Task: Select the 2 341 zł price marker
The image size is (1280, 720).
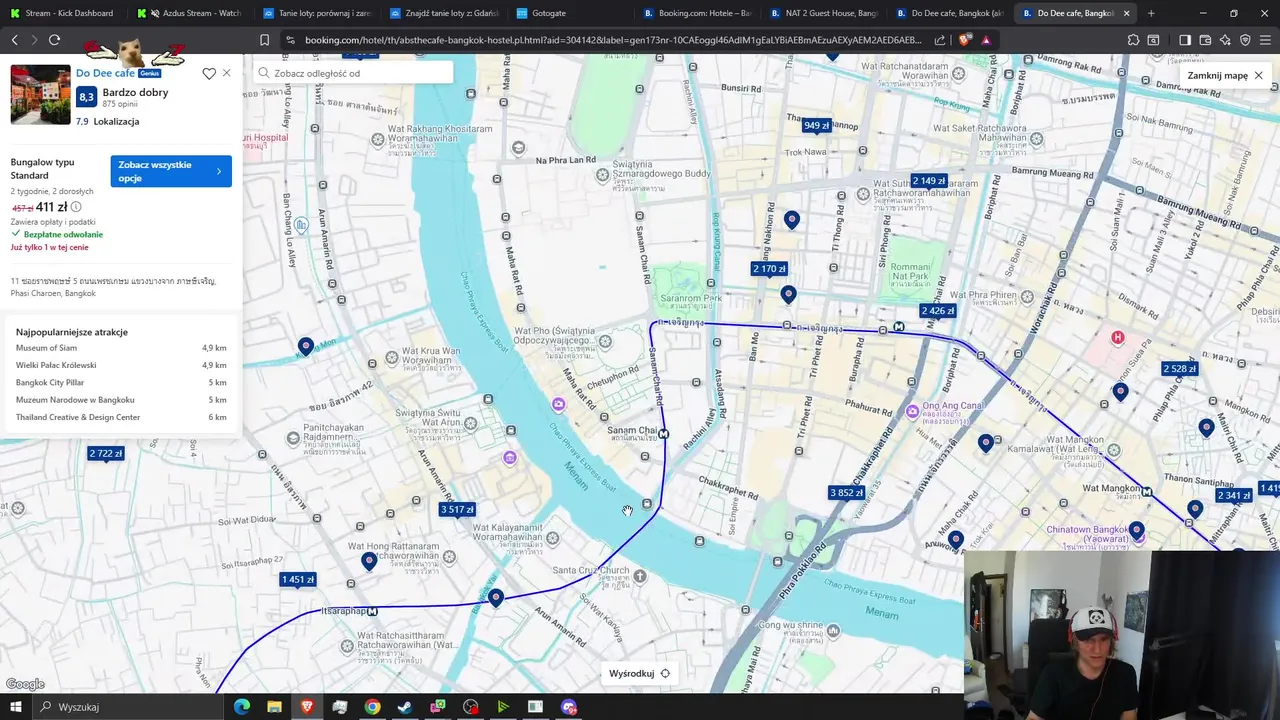Action: click(1234, 496)
